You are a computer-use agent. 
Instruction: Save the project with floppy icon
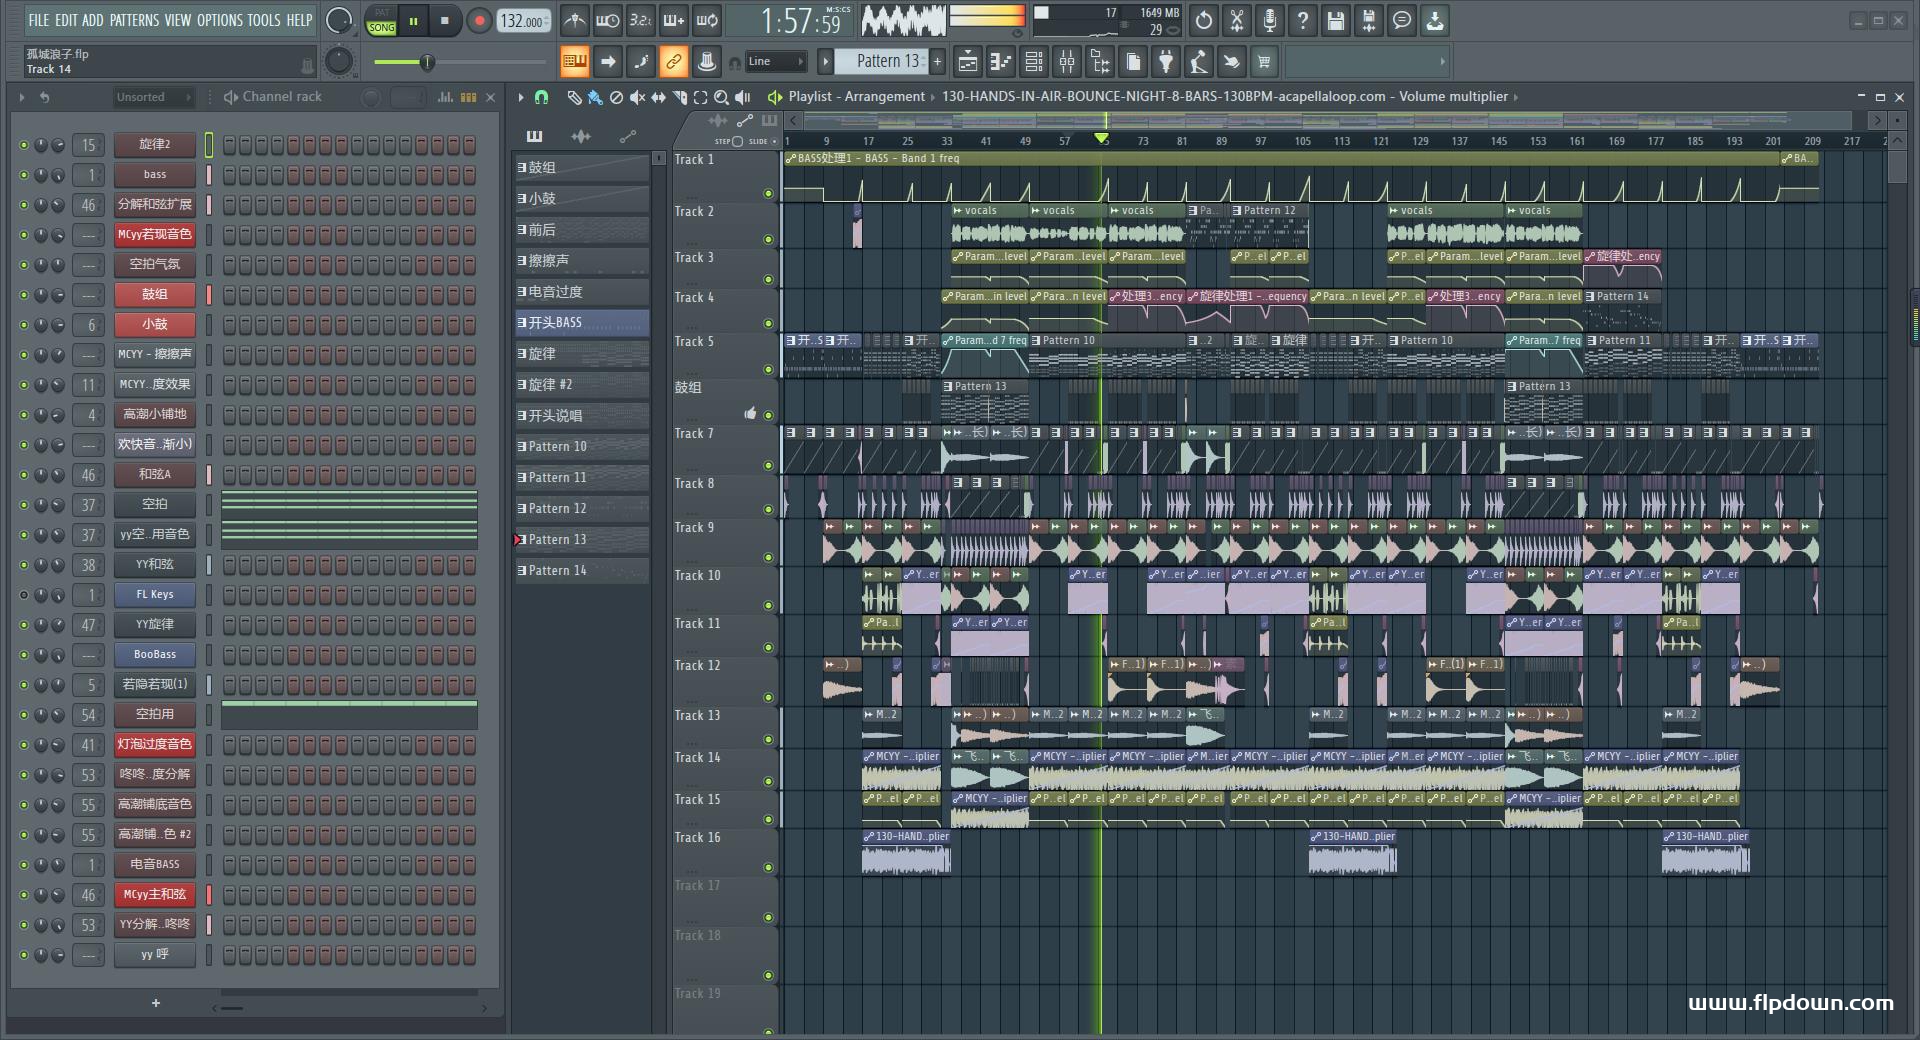pyautogui.click(x=1335, y=20)
